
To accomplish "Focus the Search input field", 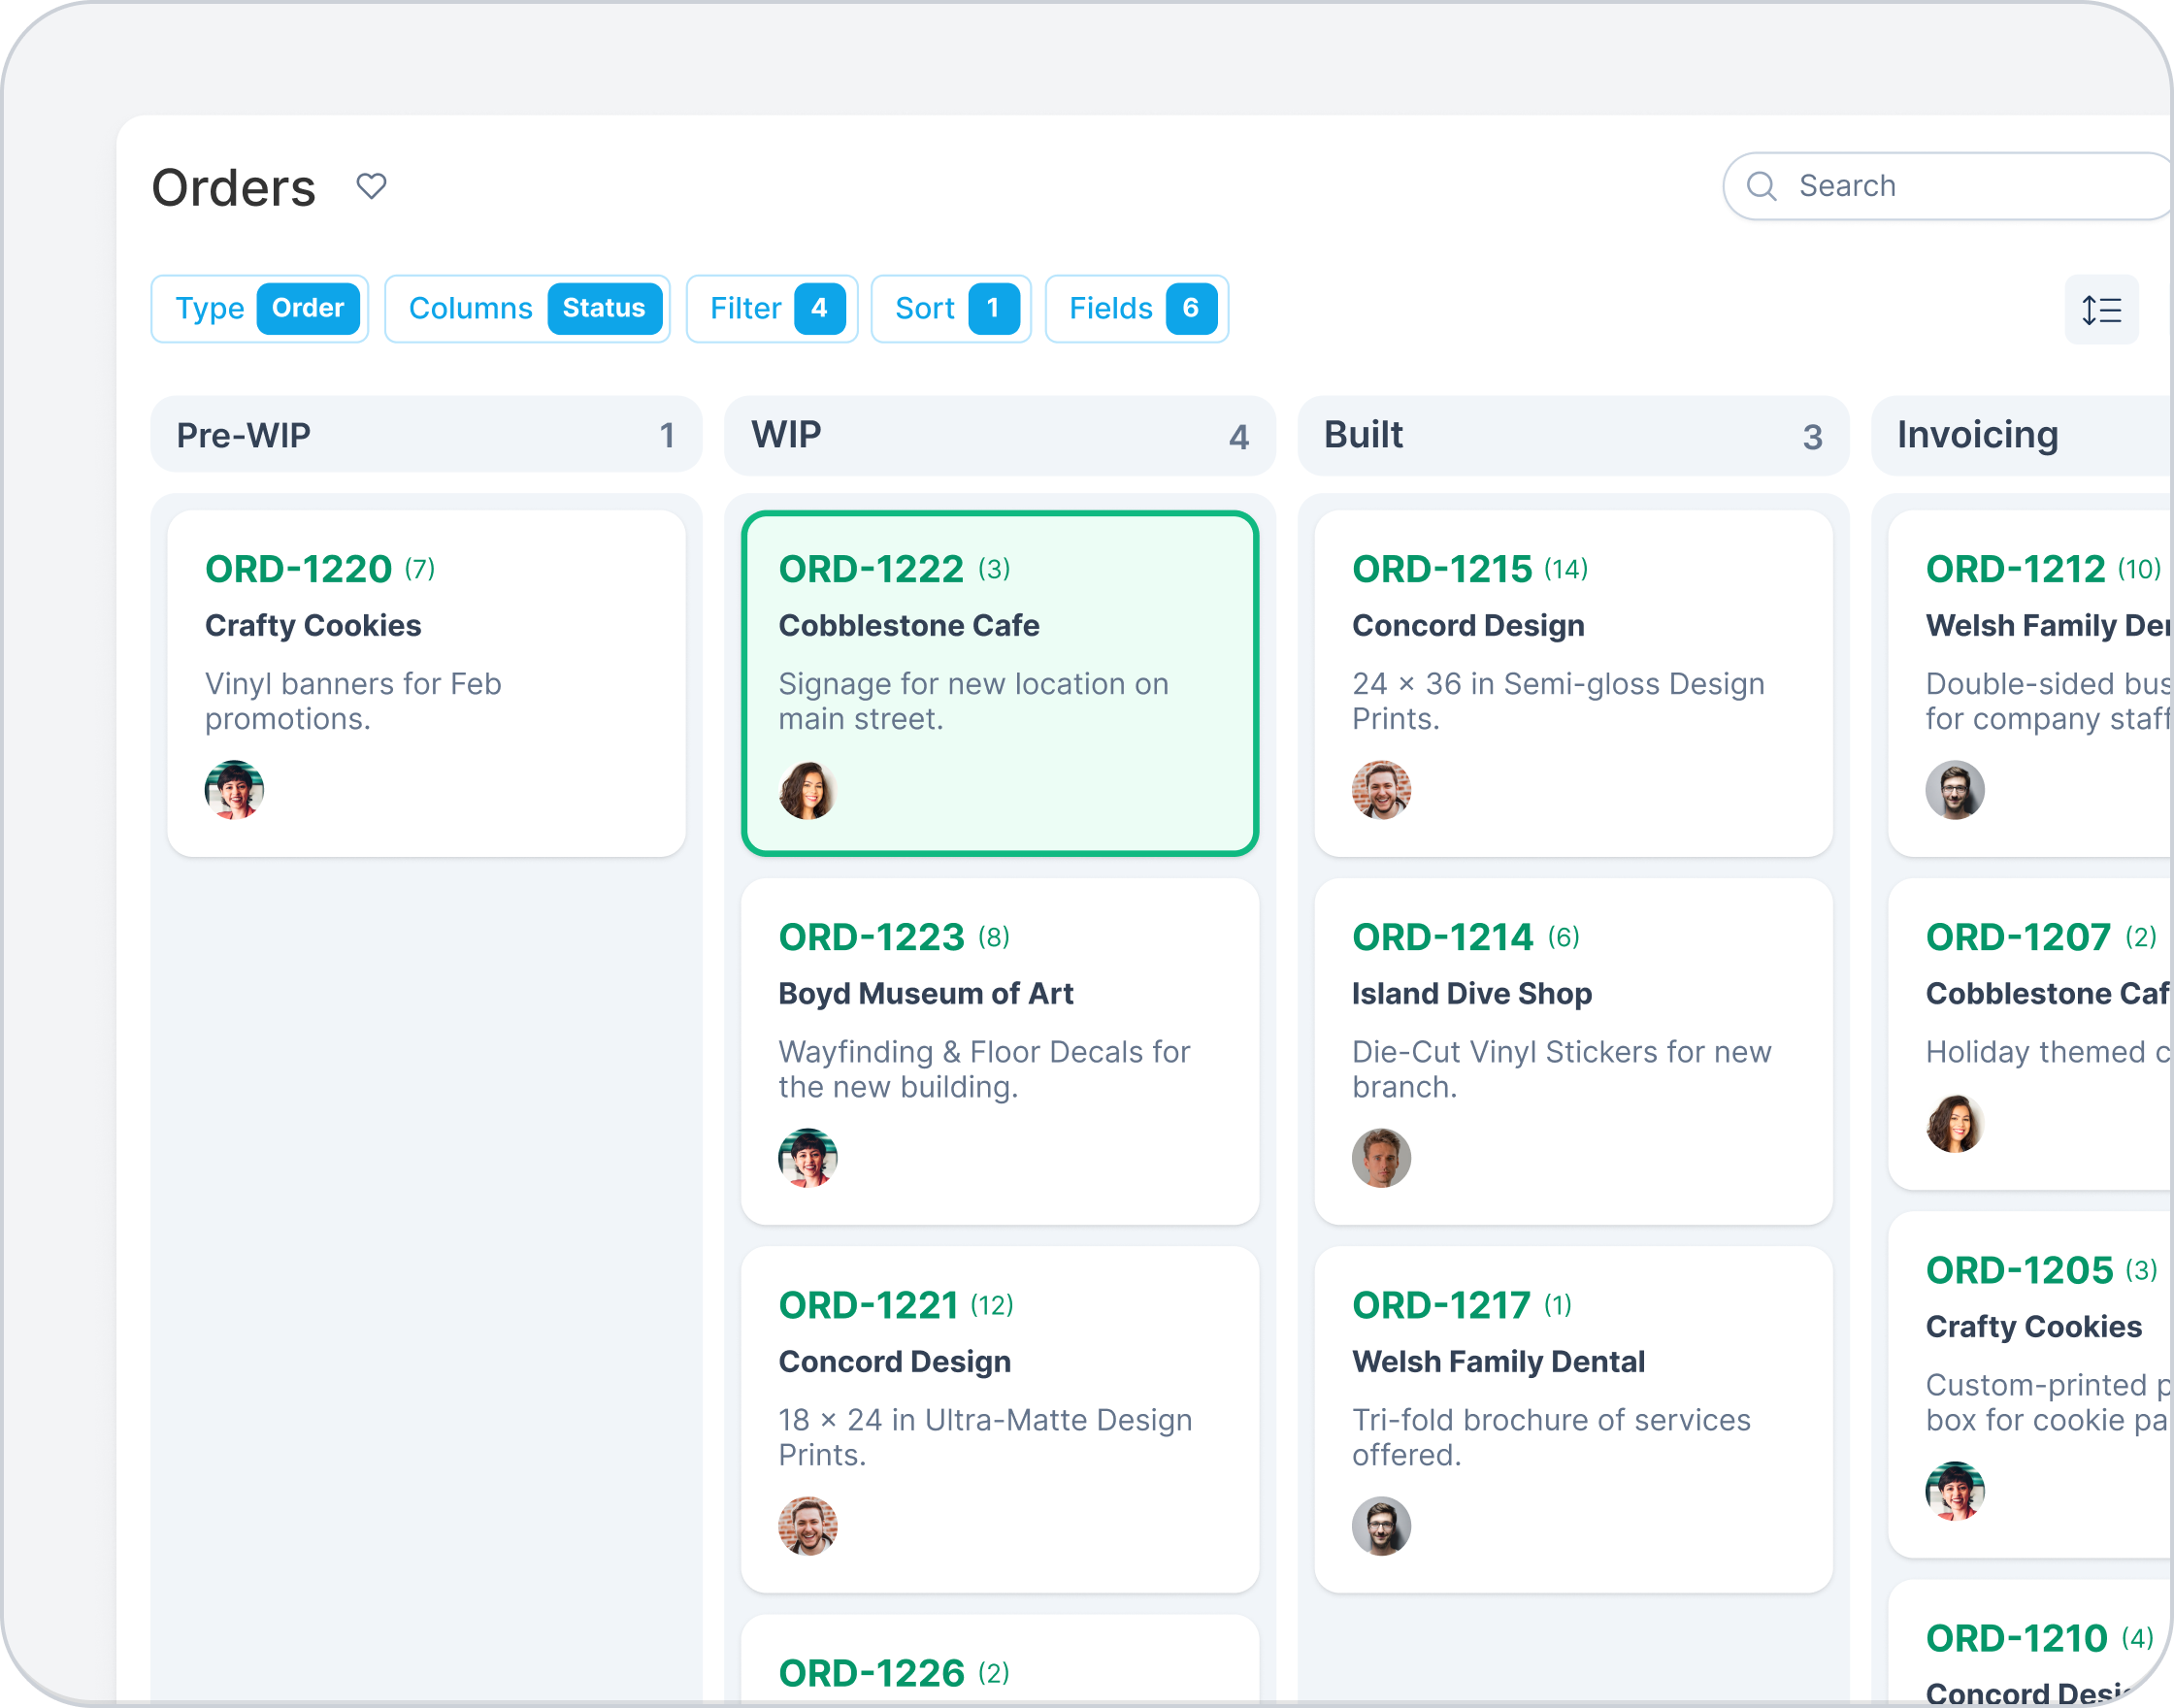I will coord(1960,186).
